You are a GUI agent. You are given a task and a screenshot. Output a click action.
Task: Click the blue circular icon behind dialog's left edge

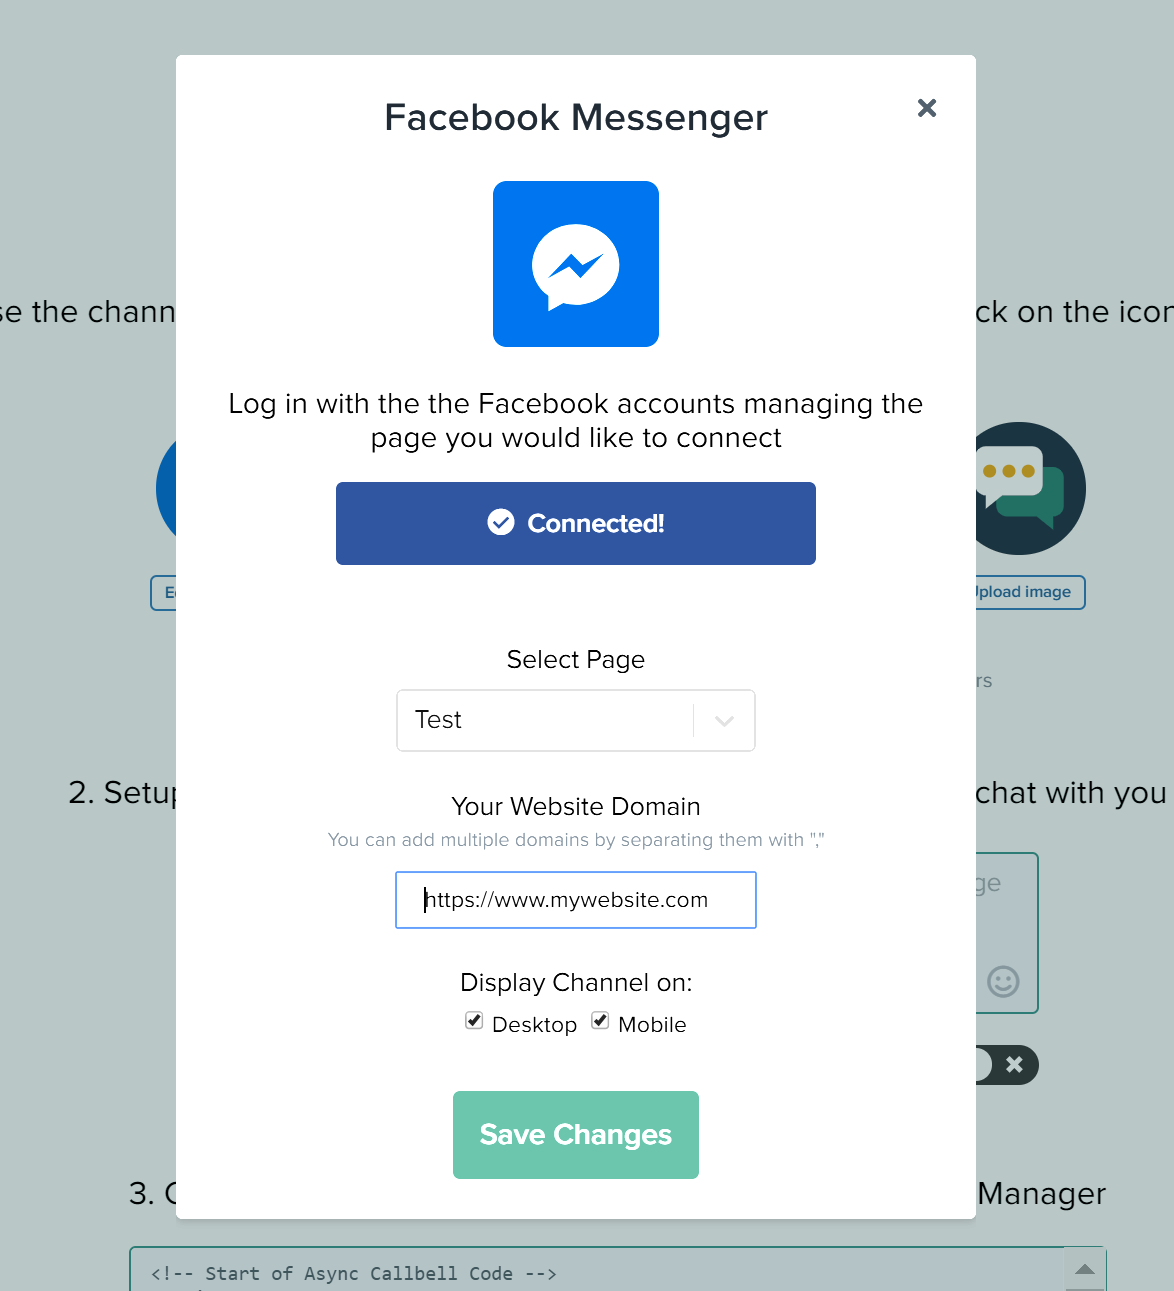(x=166, y=488)
